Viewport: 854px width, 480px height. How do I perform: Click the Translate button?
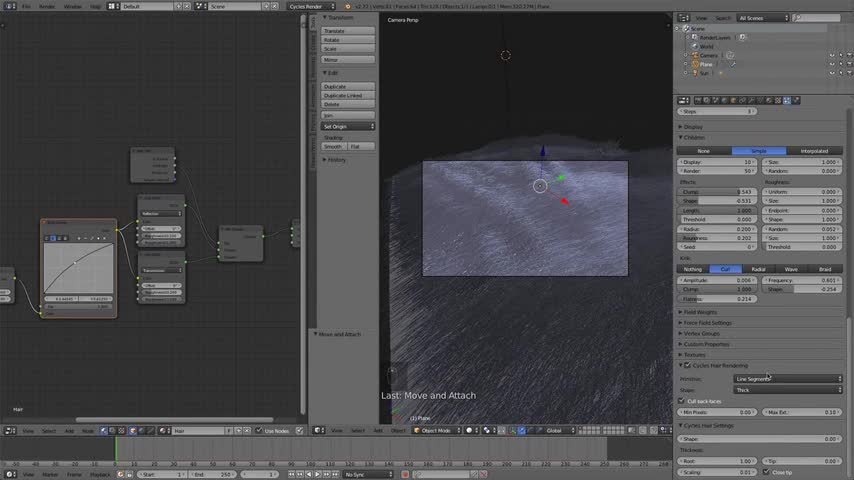pos(347,31)
